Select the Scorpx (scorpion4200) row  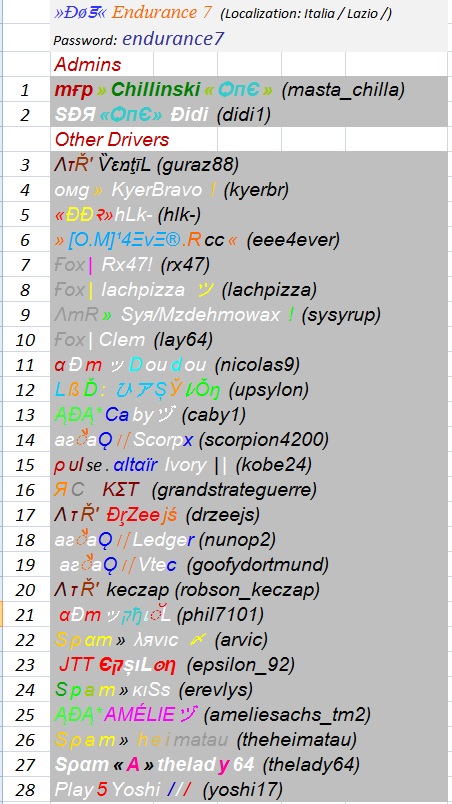[x=249, y=439]
